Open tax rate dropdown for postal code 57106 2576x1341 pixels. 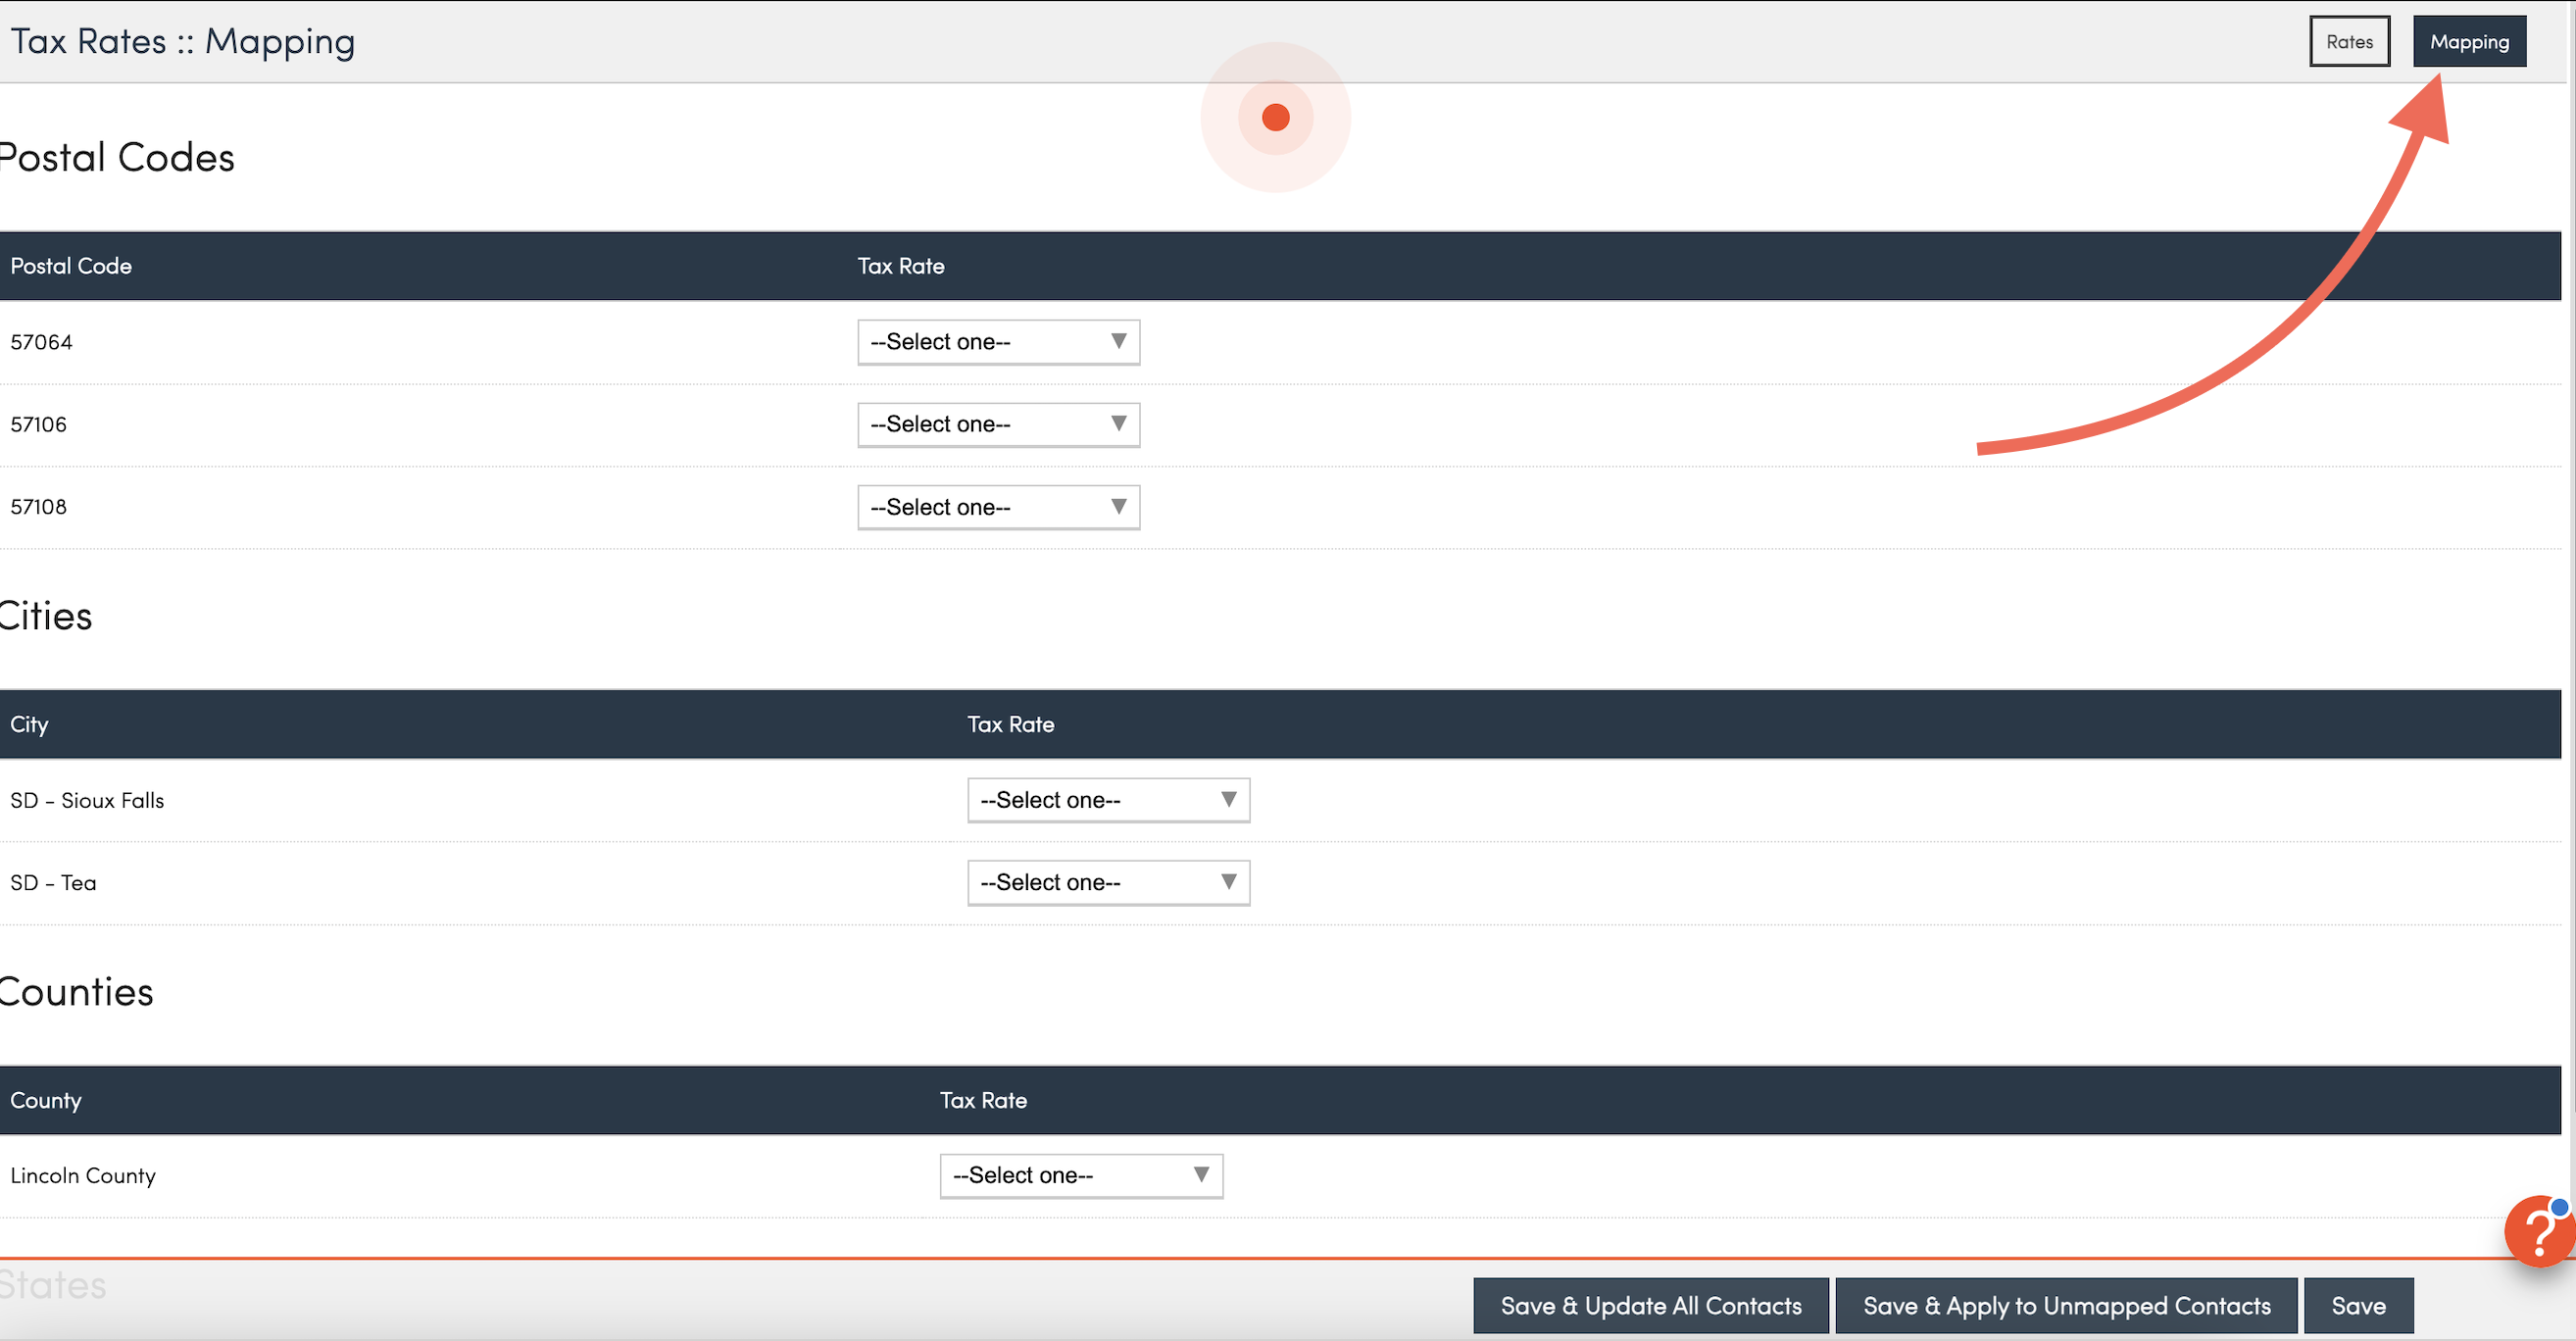click(x=998, y=424)
